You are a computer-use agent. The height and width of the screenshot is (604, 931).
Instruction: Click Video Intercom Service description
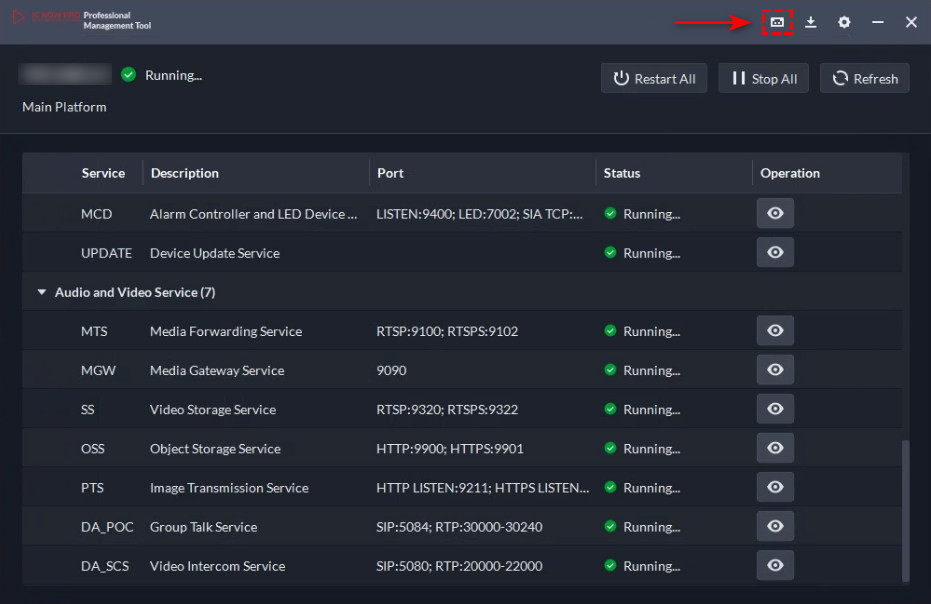(x=217, y=567)
